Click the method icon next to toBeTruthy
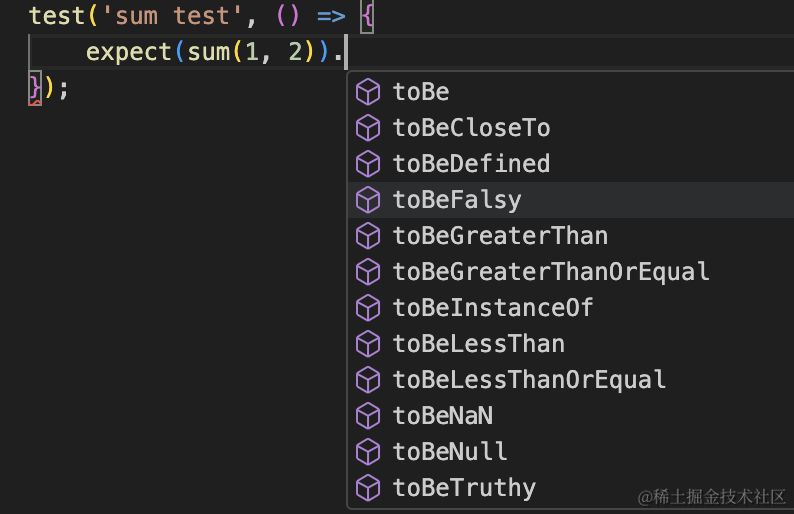 tap(368, 488)
